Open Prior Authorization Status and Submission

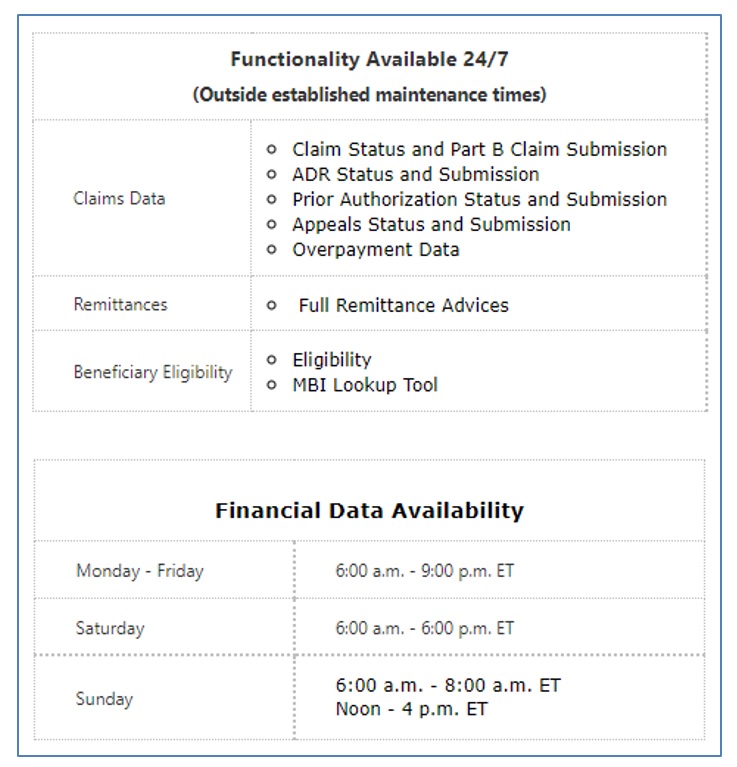click(x=479, y=199)
